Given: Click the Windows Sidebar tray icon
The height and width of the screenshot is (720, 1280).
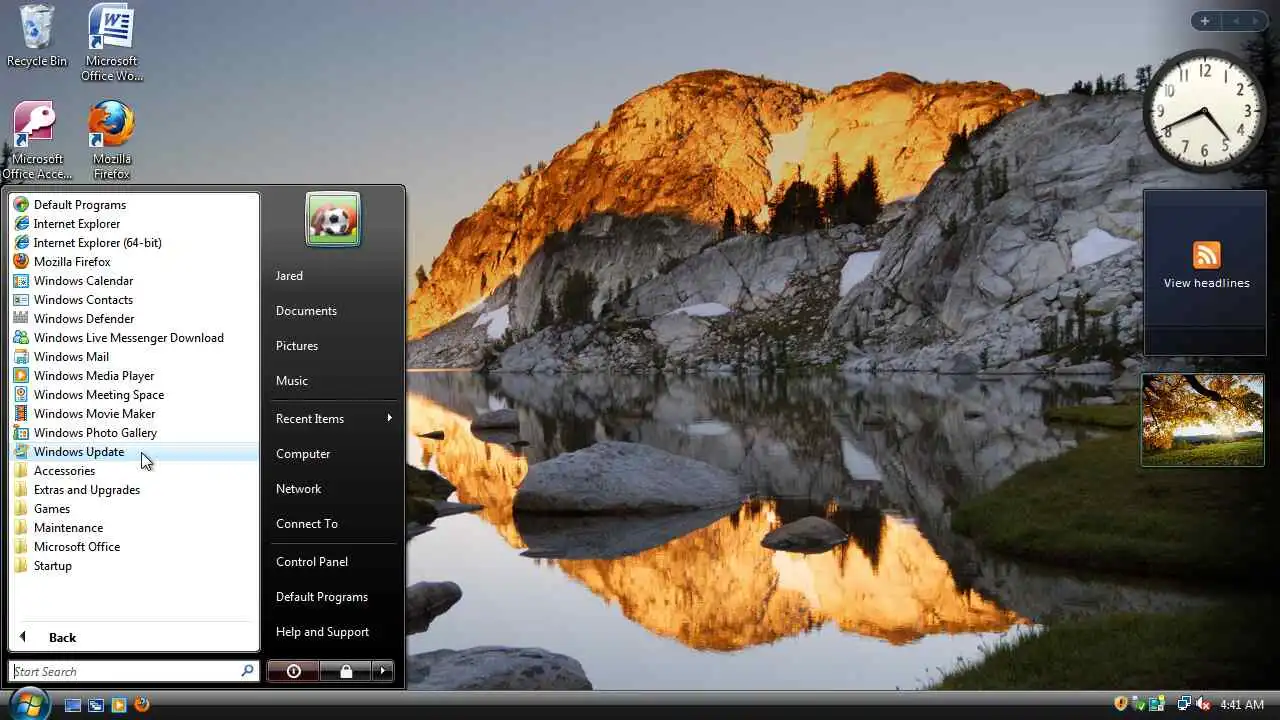Looking at the screenshot, I should [x=1158, y=704].
